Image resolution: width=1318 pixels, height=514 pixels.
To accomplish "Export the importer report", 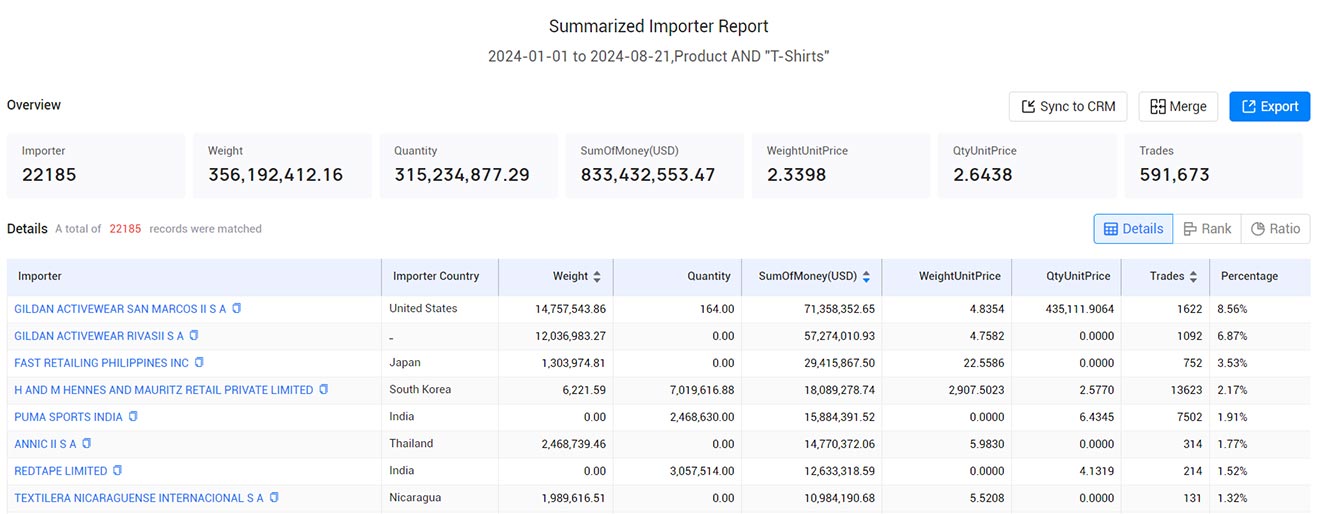I will 1270,107.
